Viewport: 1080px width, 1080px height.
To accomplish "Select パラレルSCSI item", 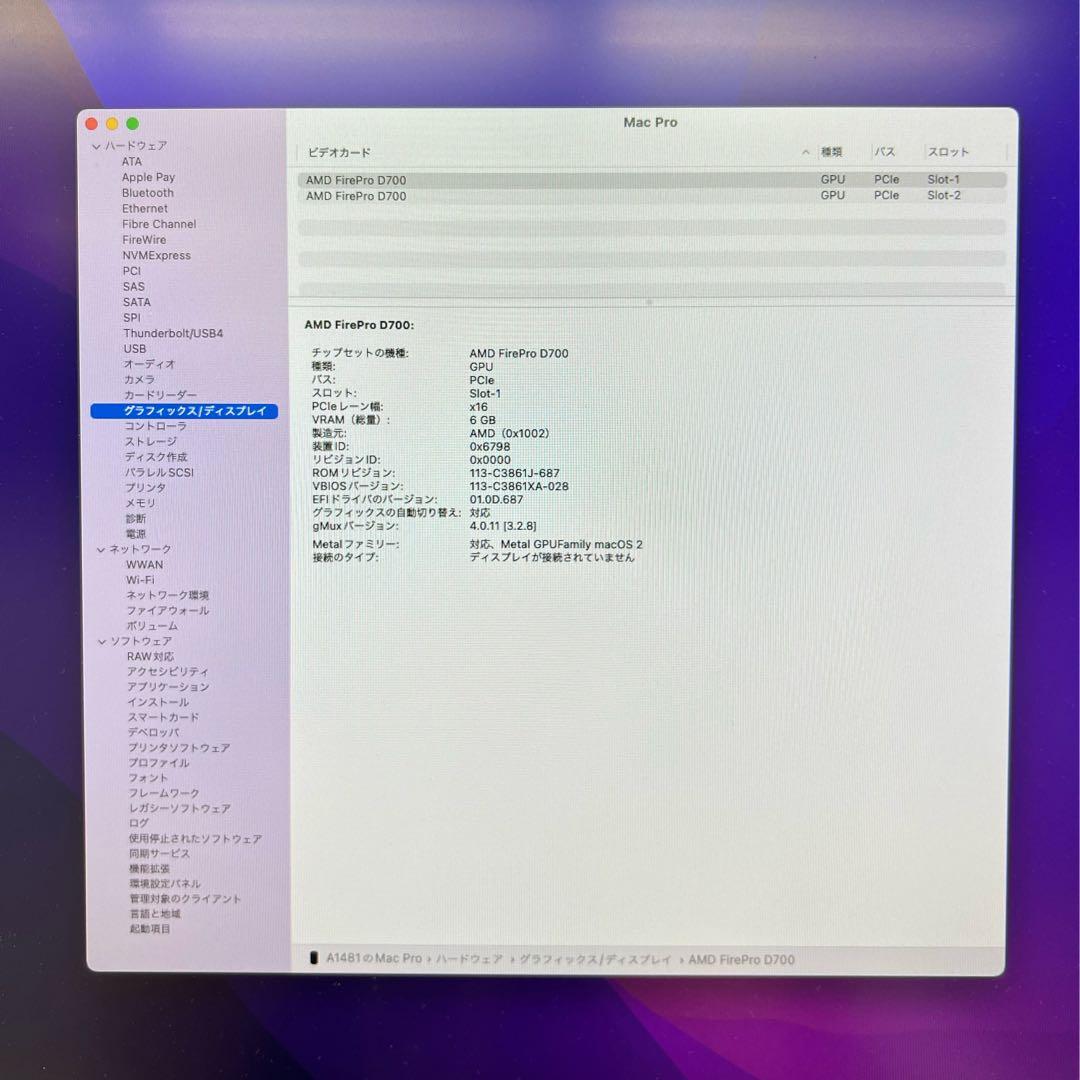I will point(159,472).
